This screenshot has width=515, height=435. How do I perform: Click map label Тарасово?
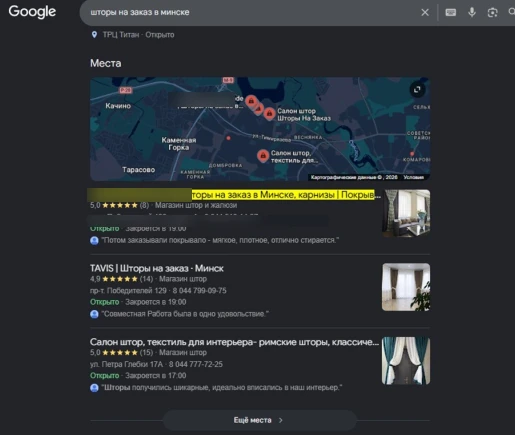[138, 170]
